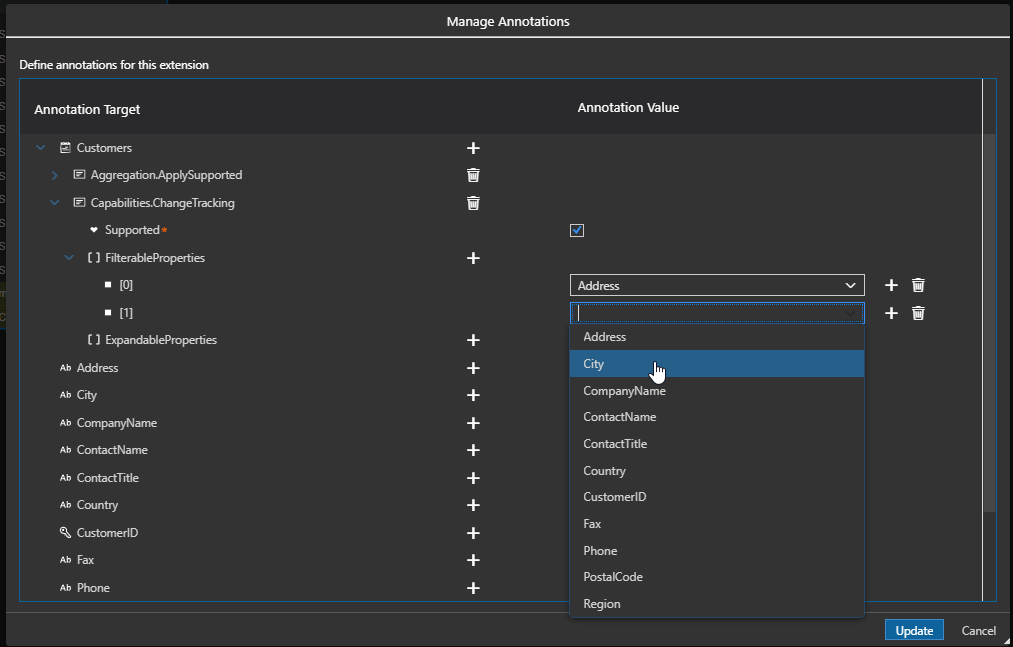Collapse the Customers tree node
Screen dimensions: 1013x647
click(41, 148)
